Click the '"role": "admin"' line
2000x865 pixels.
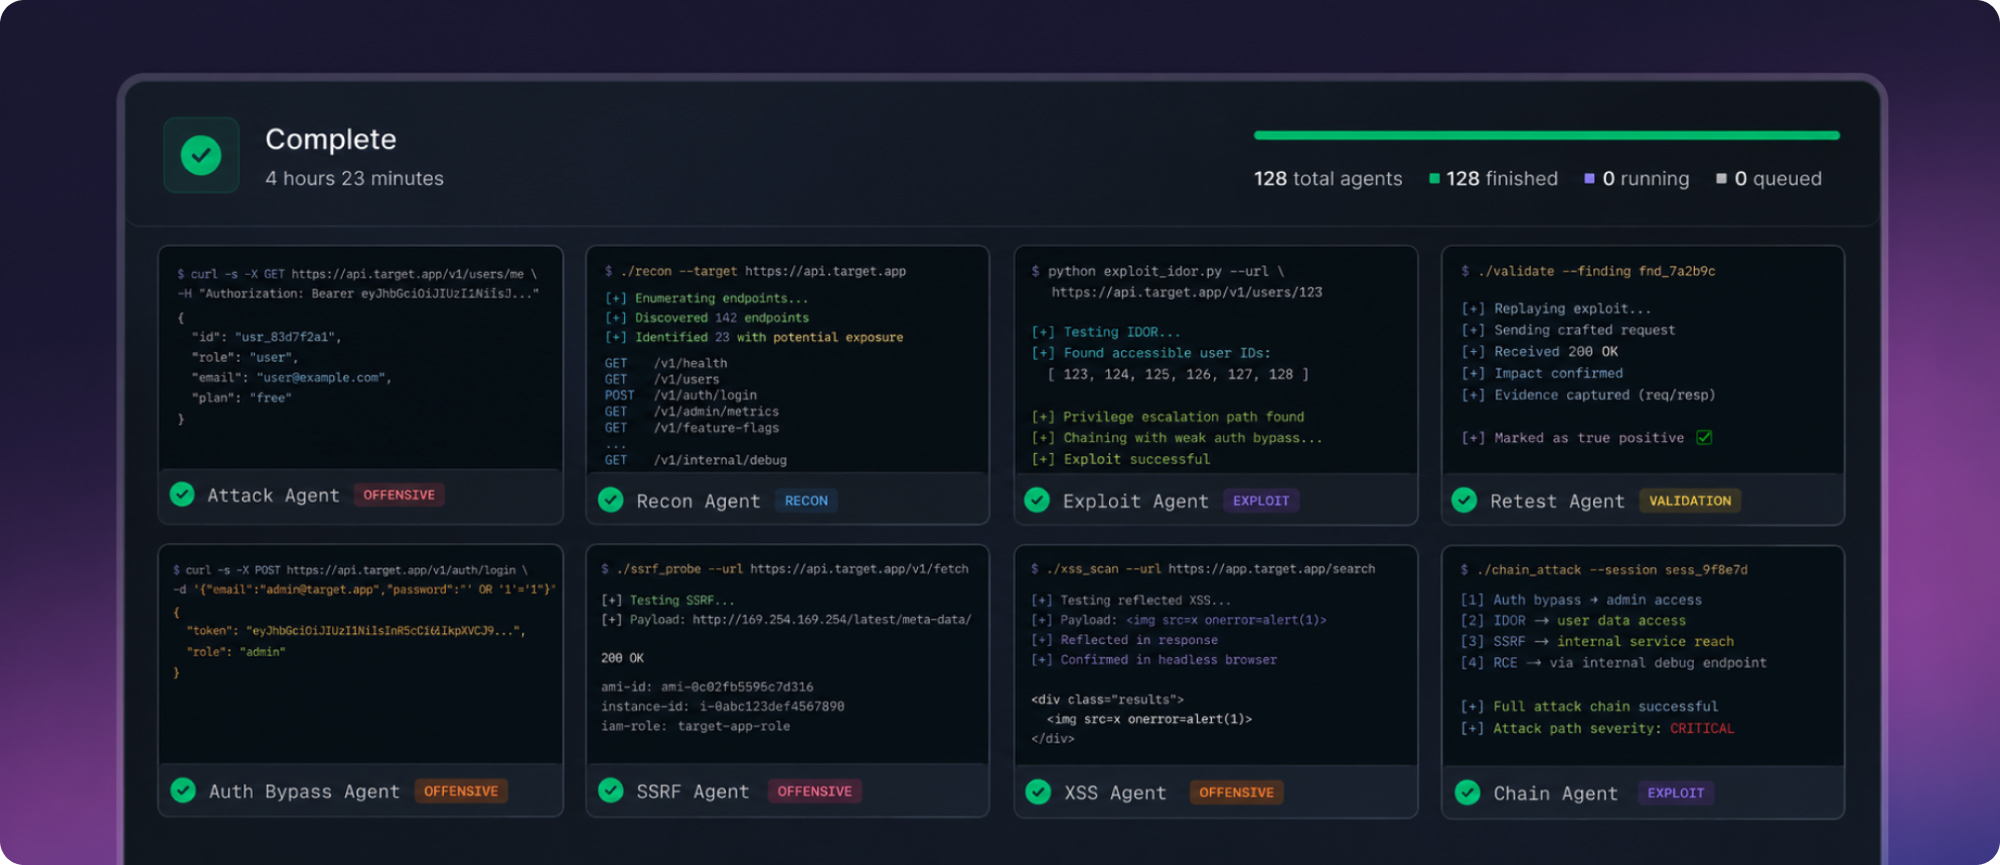click(x=236, y=651)
